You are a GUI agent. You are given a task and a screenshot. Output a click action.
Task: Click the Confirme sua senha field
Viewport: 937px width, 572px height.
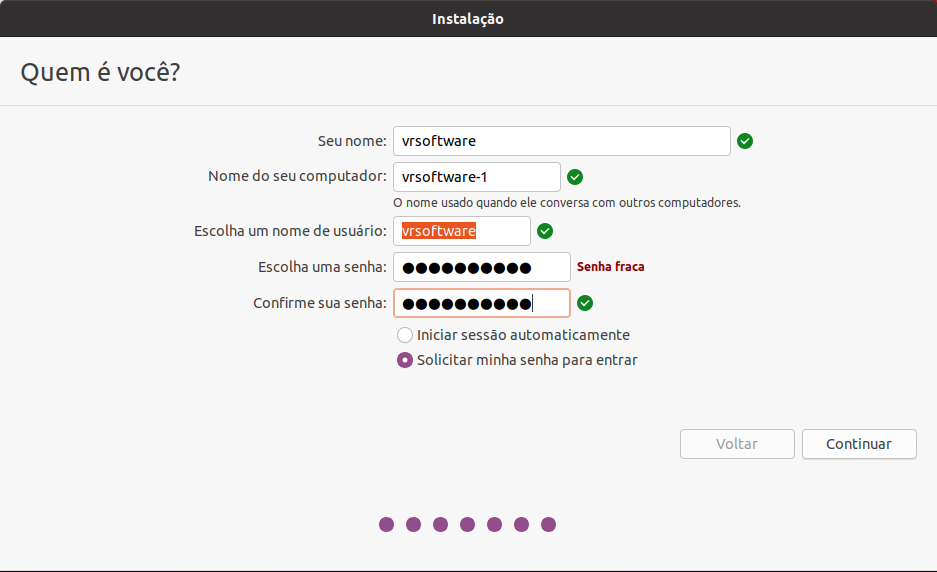pos(482,303)
